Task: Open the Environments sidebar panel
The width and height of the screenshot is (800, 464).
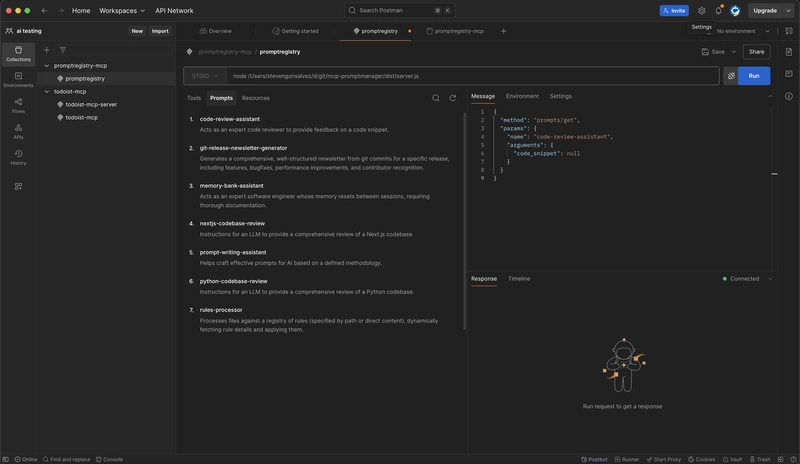Action: point(18,80)
